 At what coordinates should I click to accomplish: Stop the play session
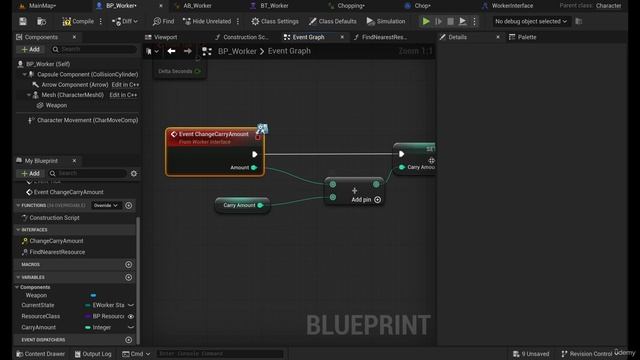(x=450, y=21)
